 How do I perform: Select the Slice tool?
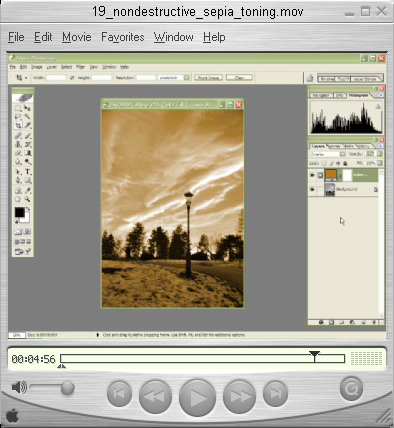pyautogui.click(x=27, y=125)
